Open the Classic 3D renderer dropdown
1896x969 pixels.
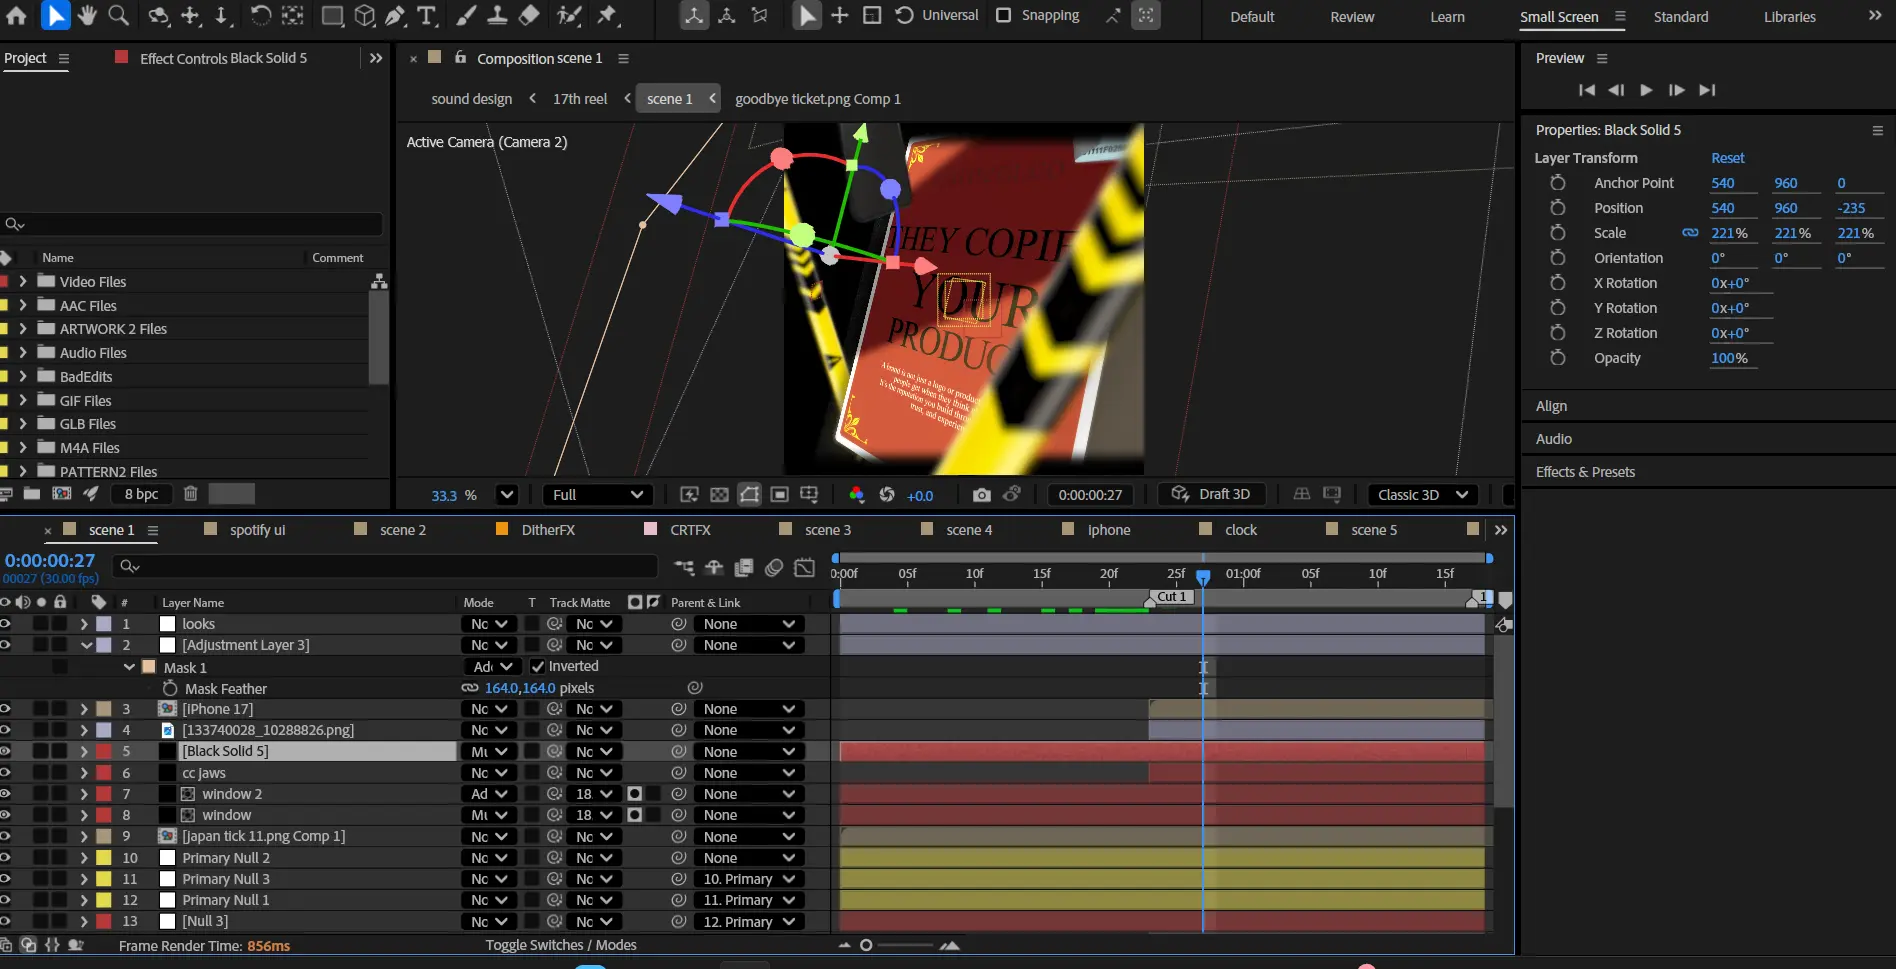point(1421,495)
